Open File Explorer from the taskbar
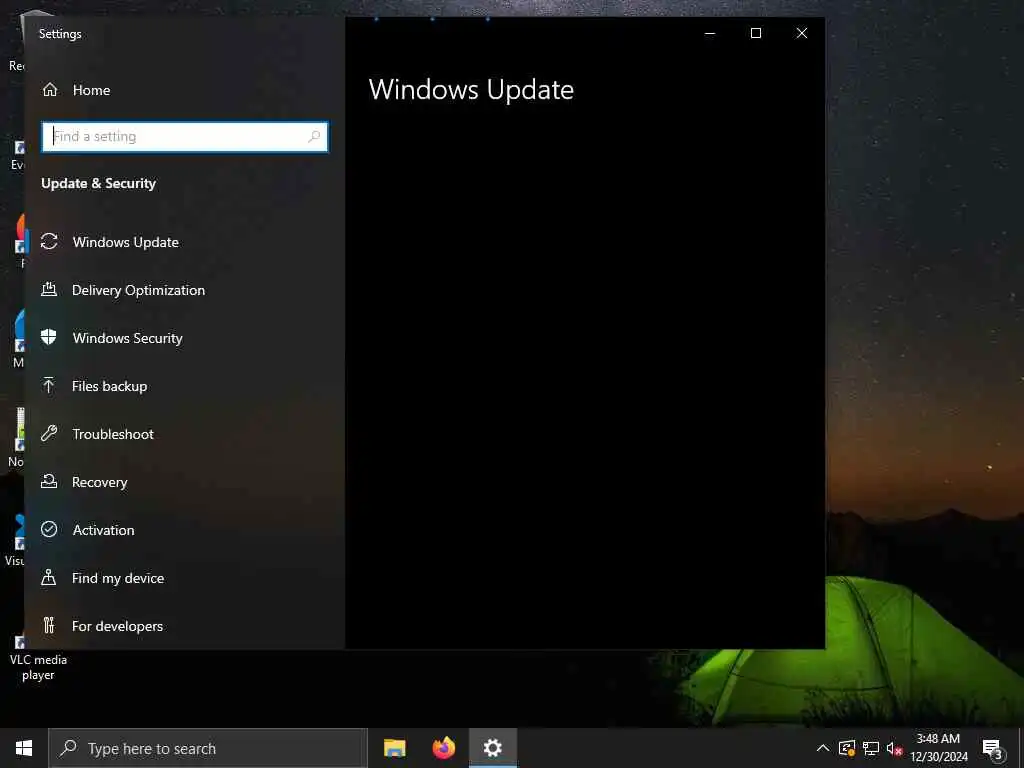 tap(394, 748)
